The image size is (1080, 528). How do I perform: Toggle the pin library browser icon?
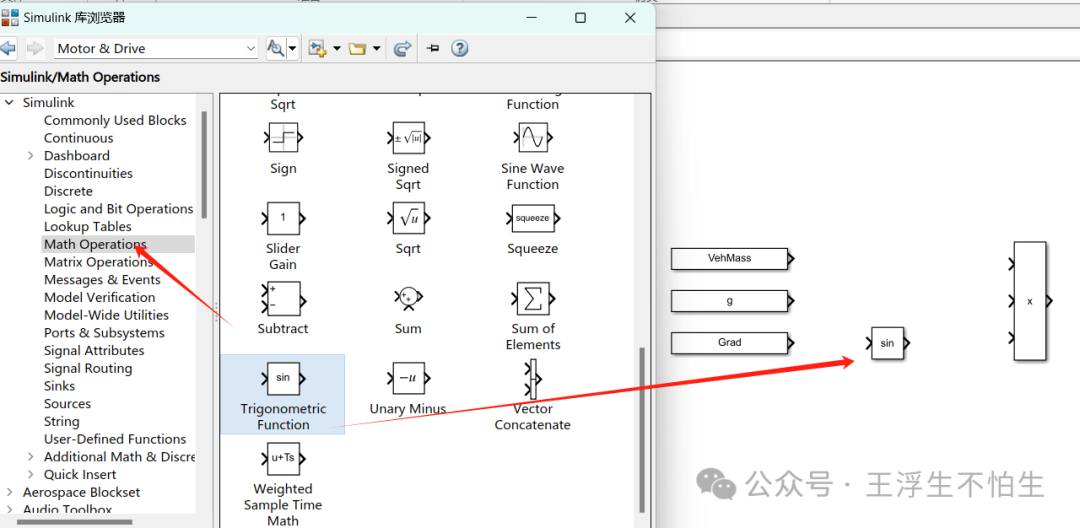[433, 48]
